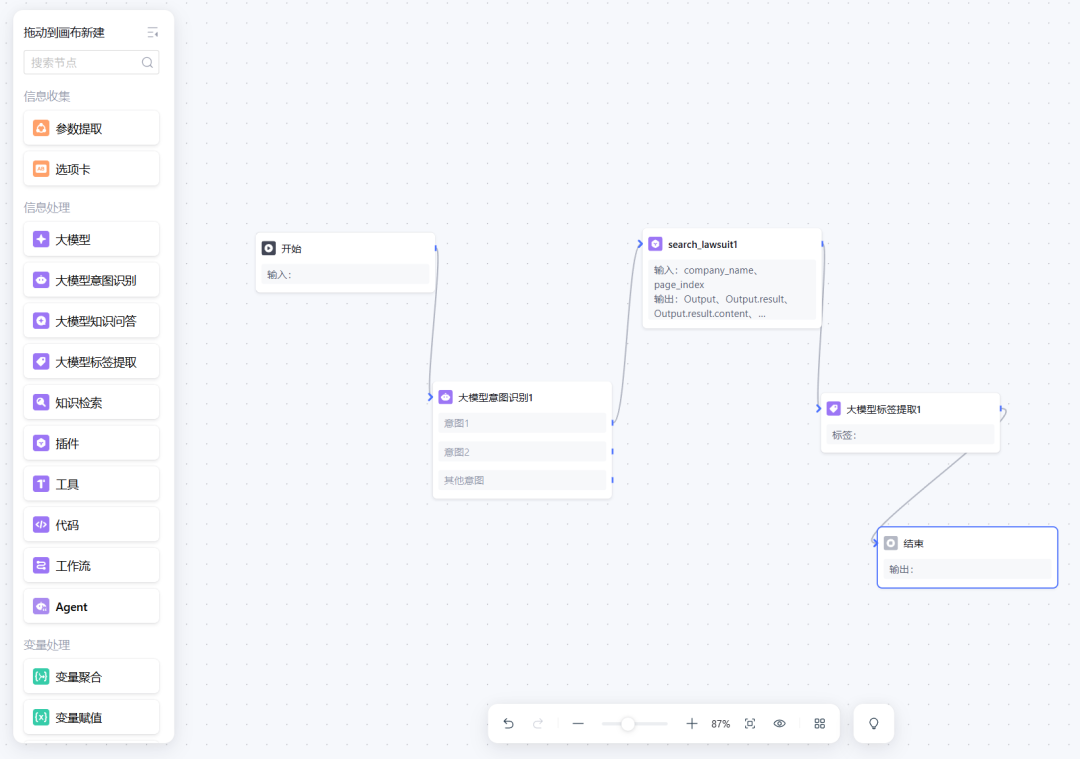Open the lightbulb tips button
Image resolution: width=1080 pixels, height=759 pixels.
point(873,723)
